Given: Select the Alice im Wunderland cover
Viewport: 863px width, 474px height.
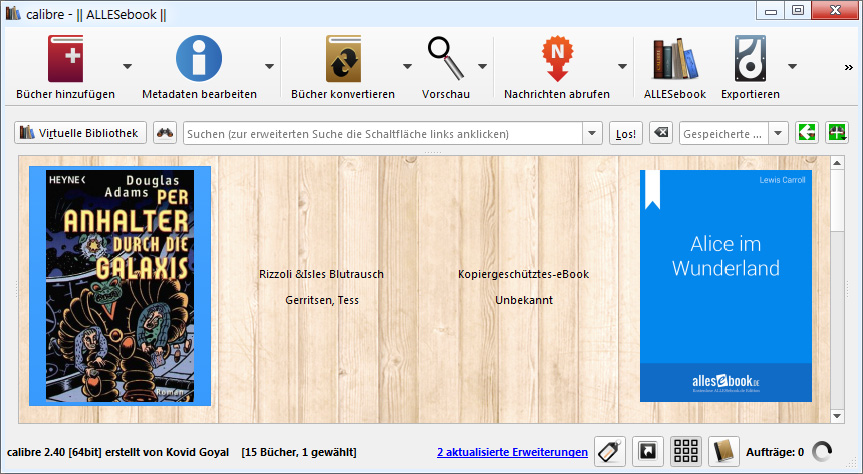Looking at the screenshot, I should (725, 286).
